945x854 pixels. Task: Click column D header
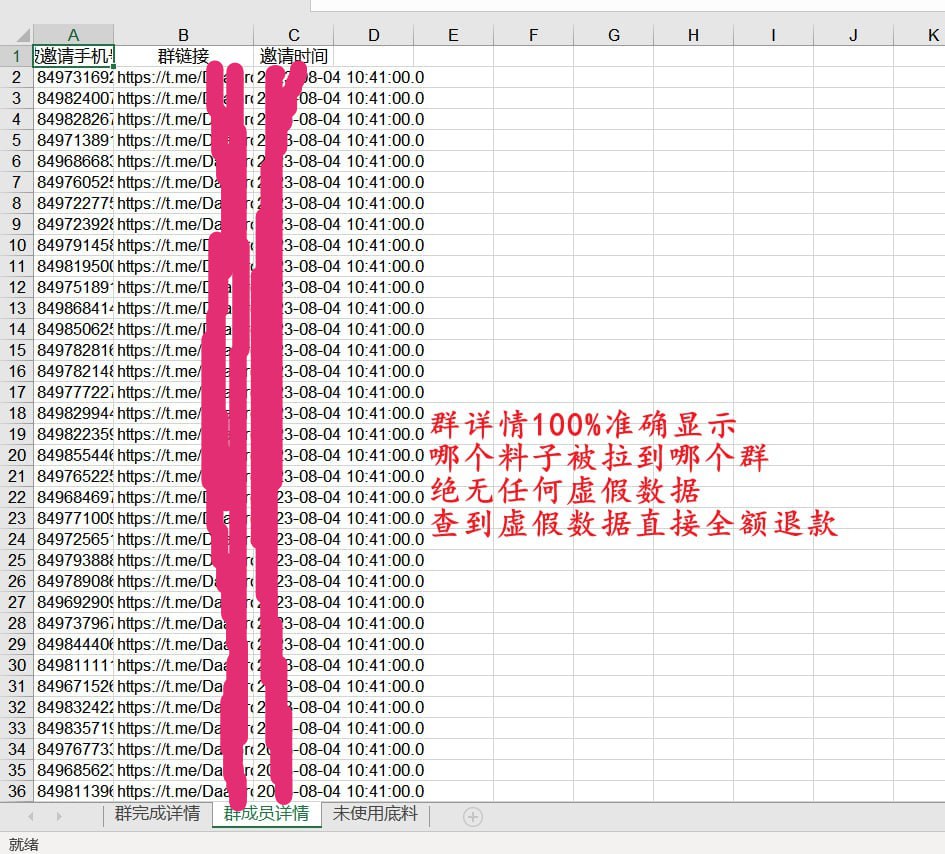[373, 35]
